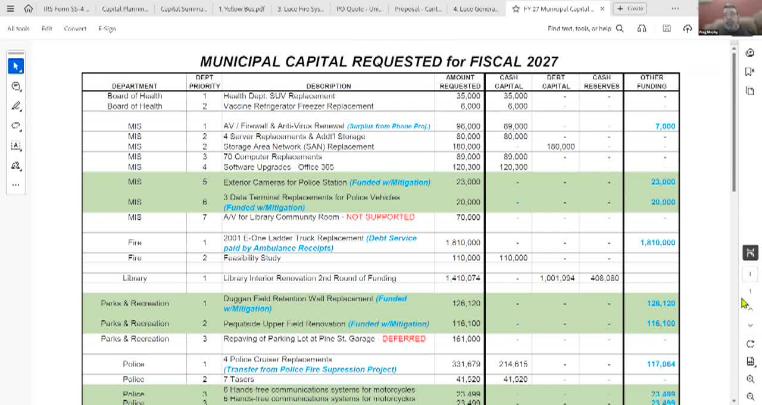Activate the Add text box tool
This screenshot has width=762, height=405.
point(16,146)
